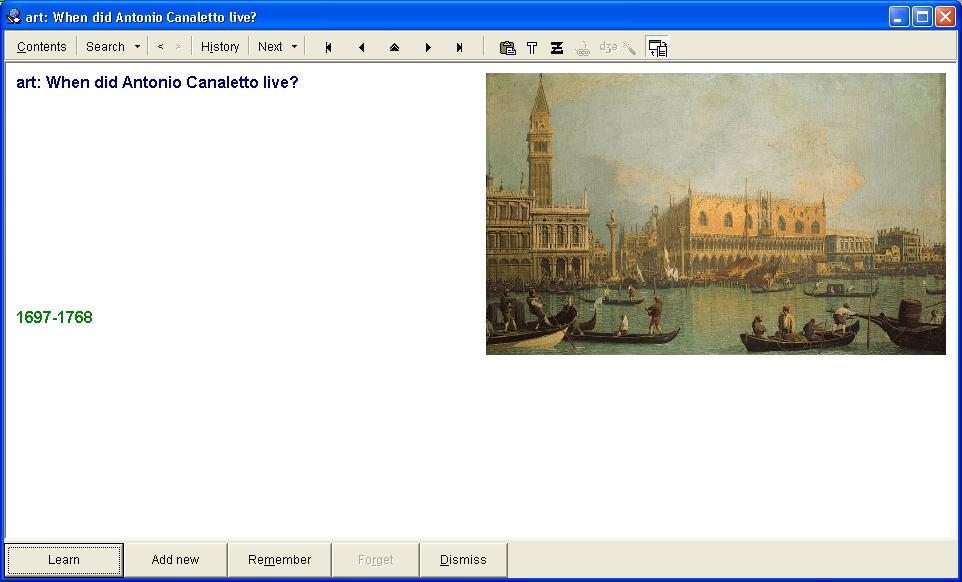Image resolution: width=962 pixels, height=582 pixels.
Task: Expand the Next dropdown arrow
Action: coord(294,47)
